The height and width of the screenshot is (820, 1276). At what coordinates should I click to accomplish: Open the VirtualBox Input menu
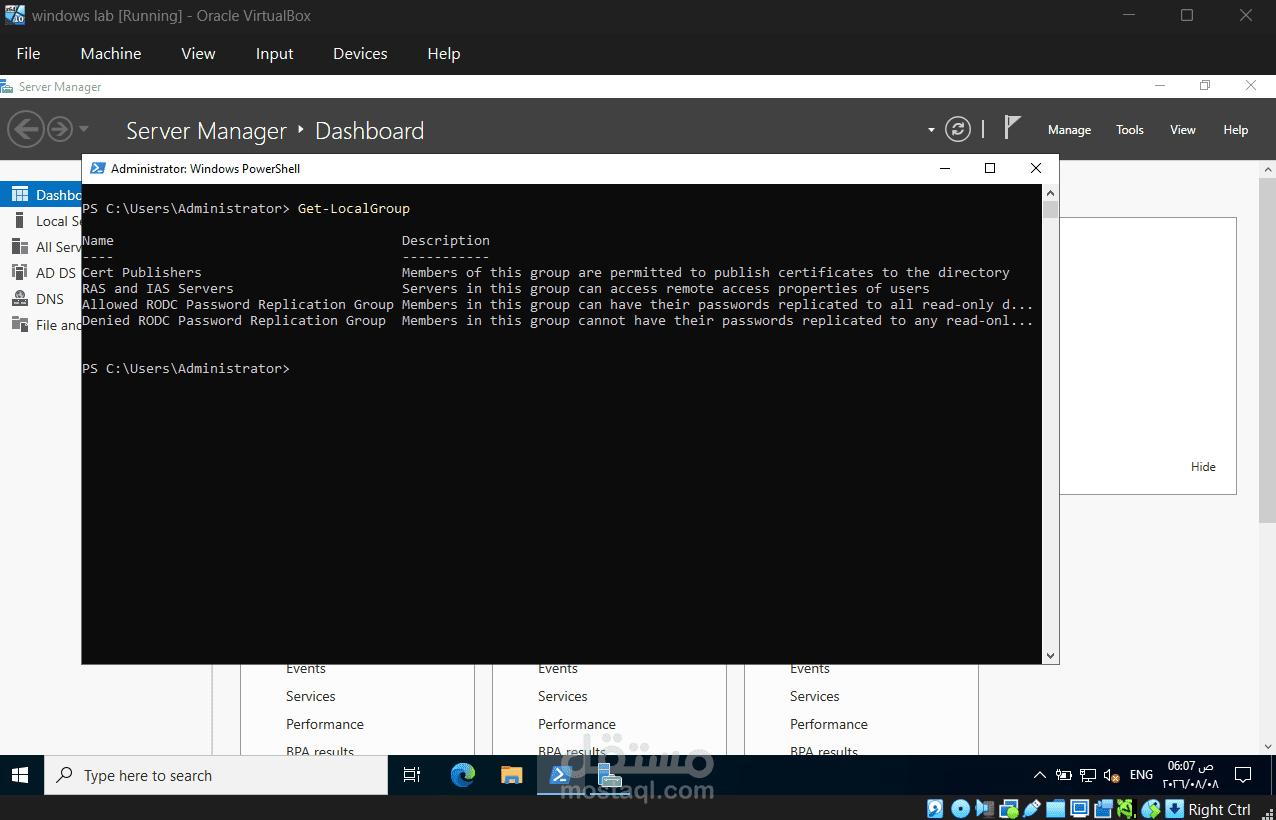point(274,54)
